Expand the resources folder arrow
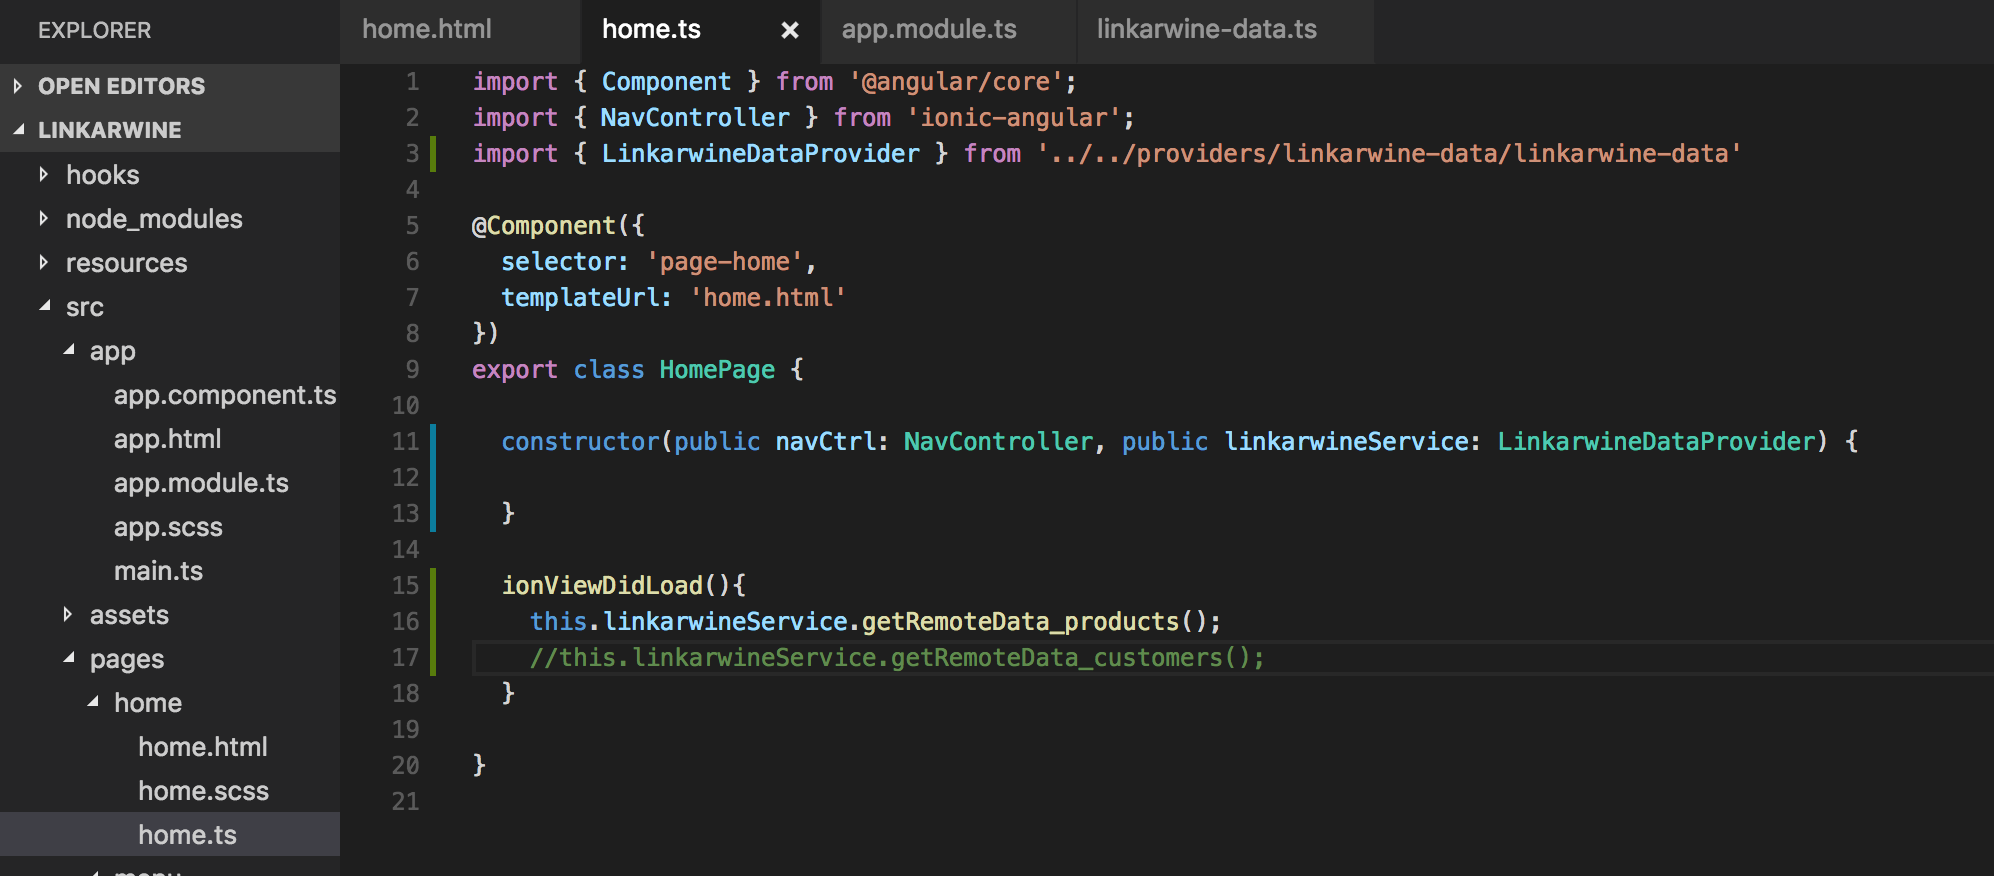 click(x=43, y=262)
